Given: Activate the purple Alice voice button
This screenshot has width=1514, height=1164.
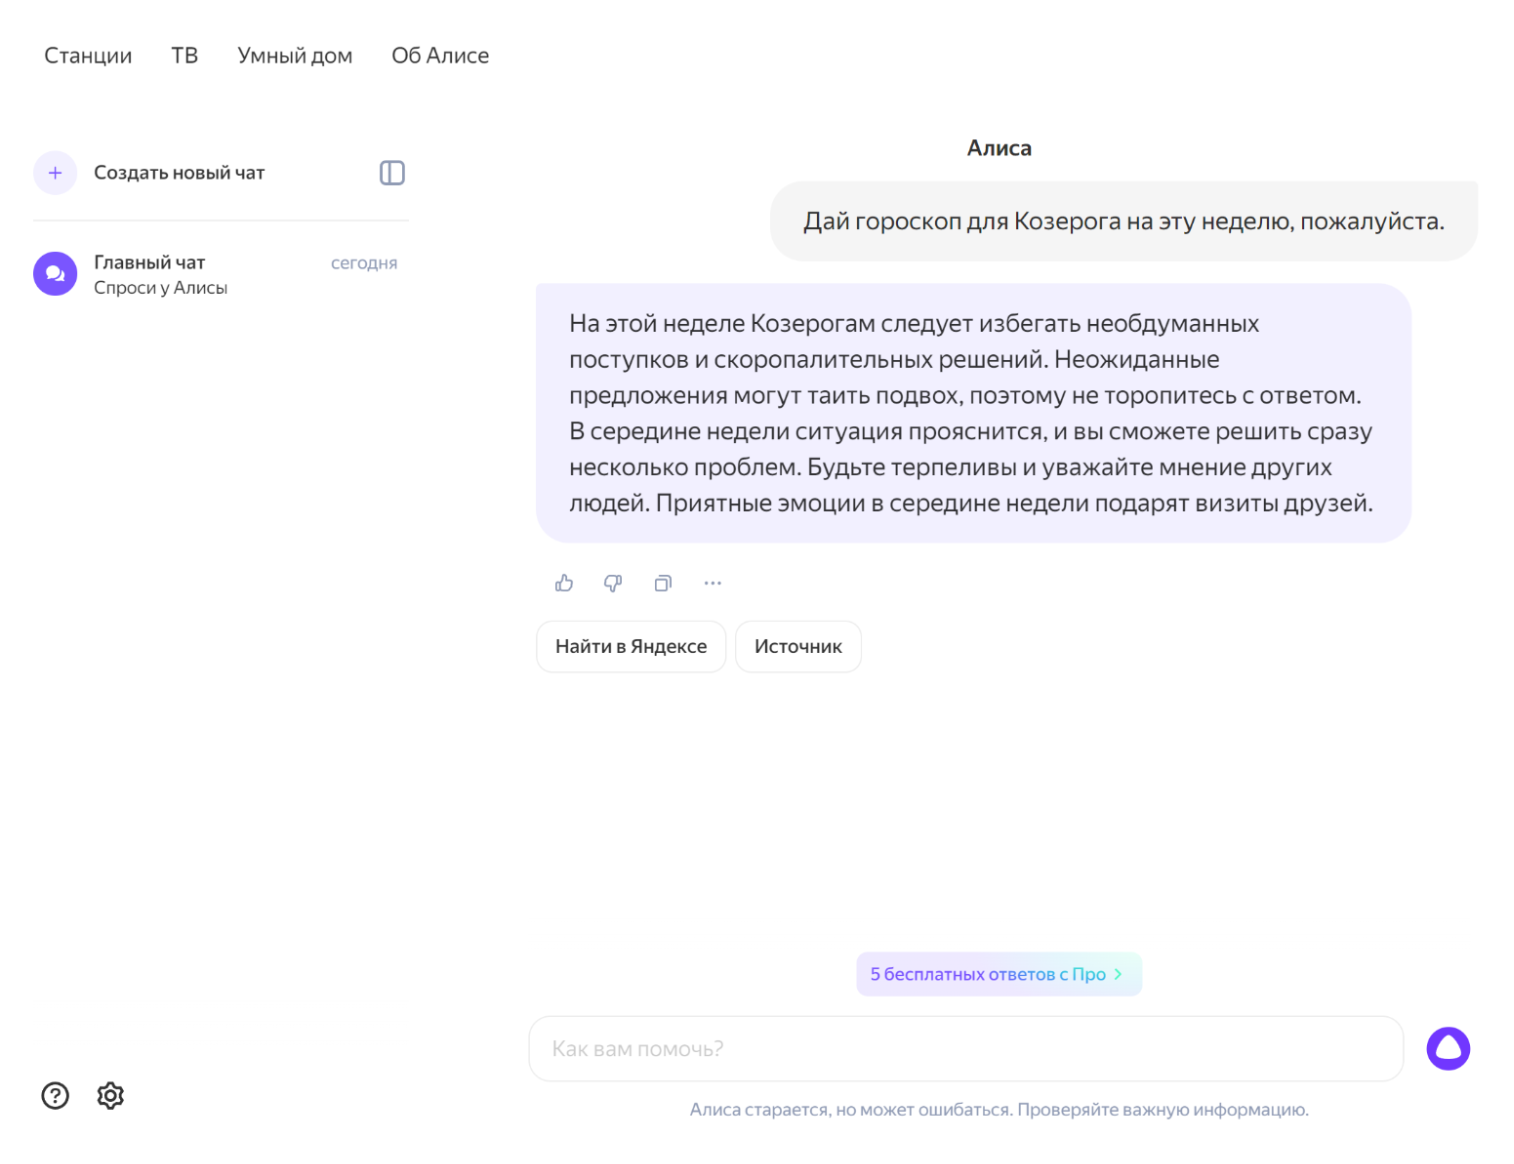Looking at the screenshot, I should (1448, 1049).
